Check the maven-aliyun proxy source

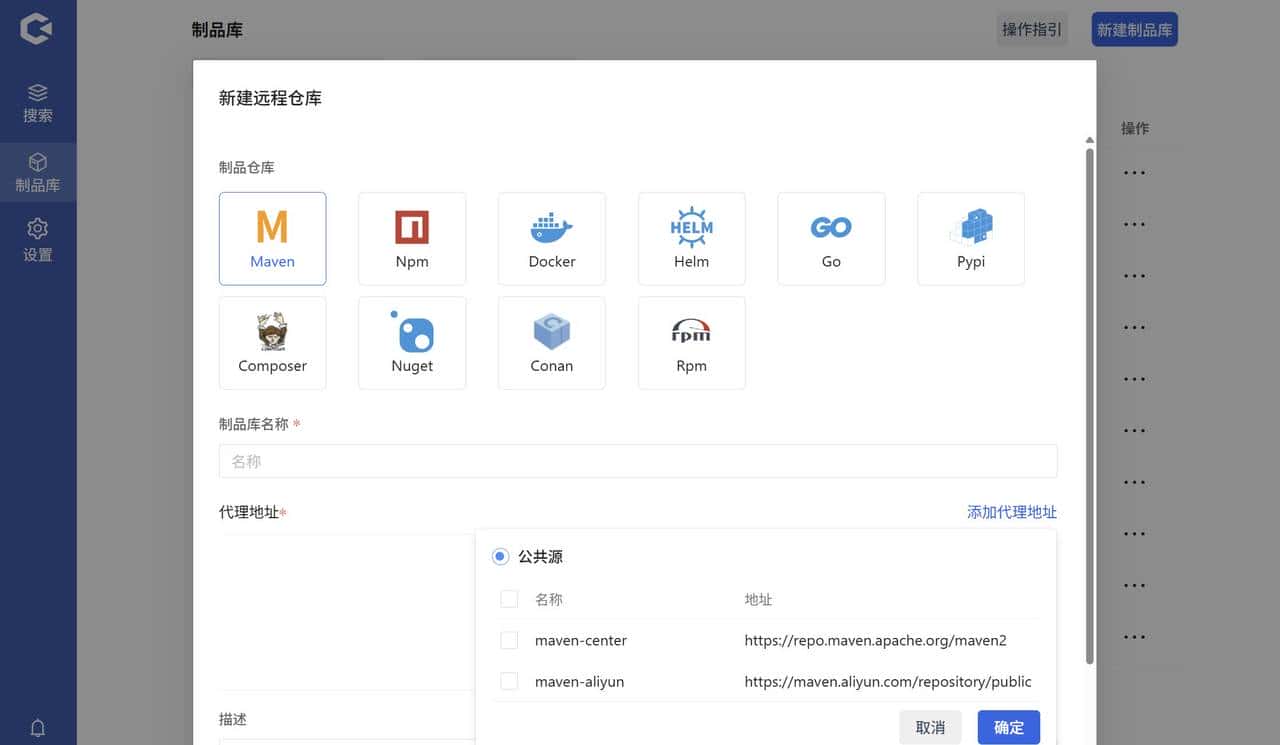[x=508, y=681]
